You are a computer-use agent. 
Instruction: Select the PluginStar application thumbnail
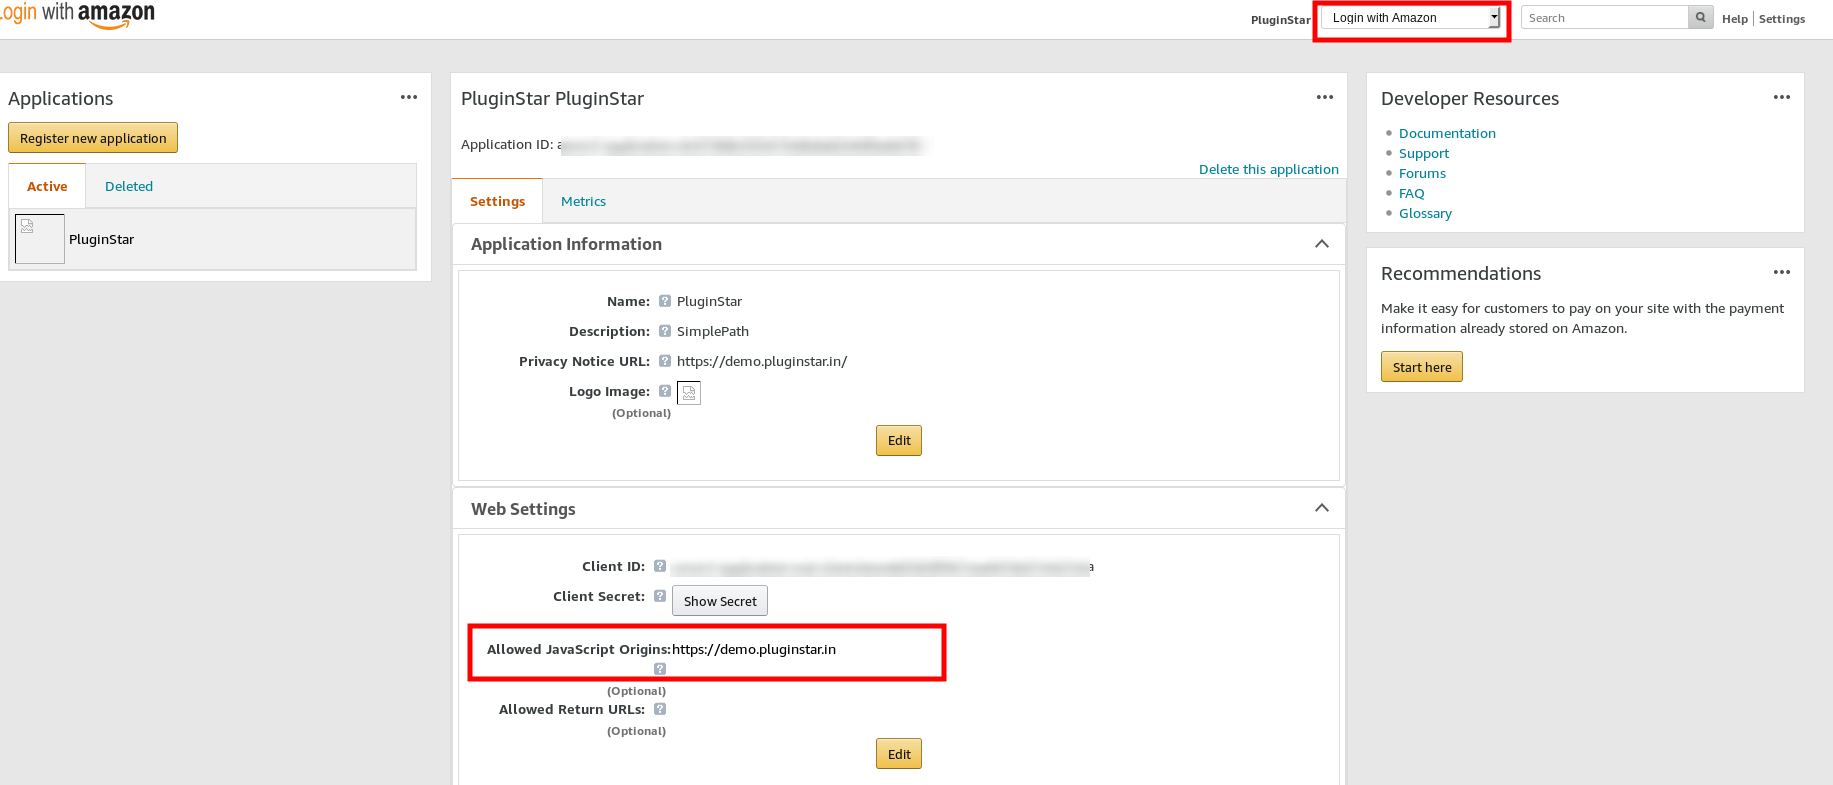coord(40,239)
